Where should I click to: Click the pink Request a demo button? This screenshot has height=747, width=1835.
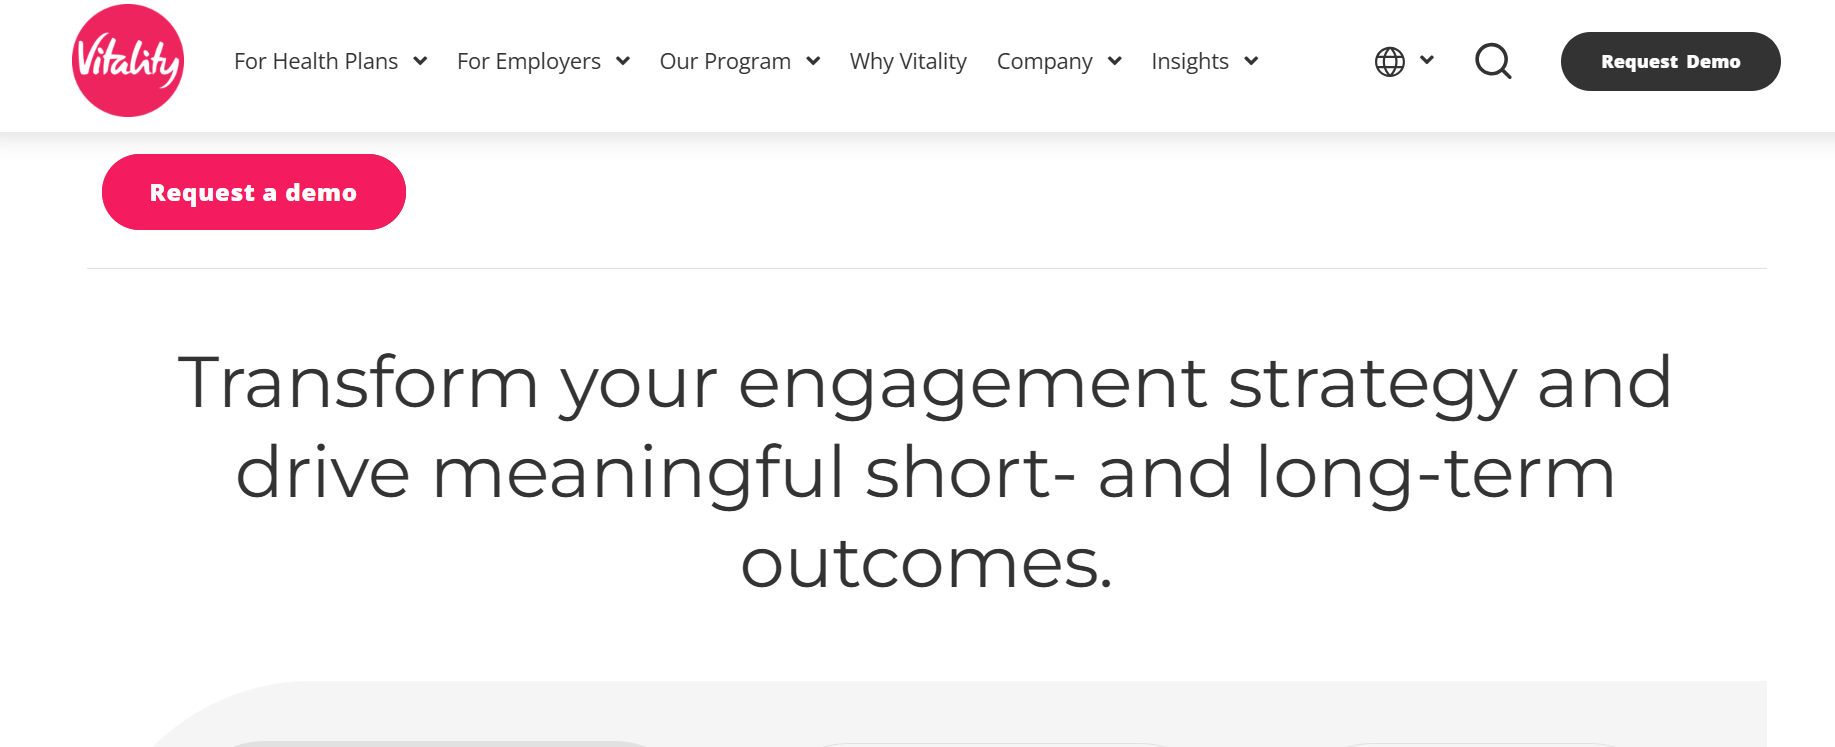click(x=254, y=192)
